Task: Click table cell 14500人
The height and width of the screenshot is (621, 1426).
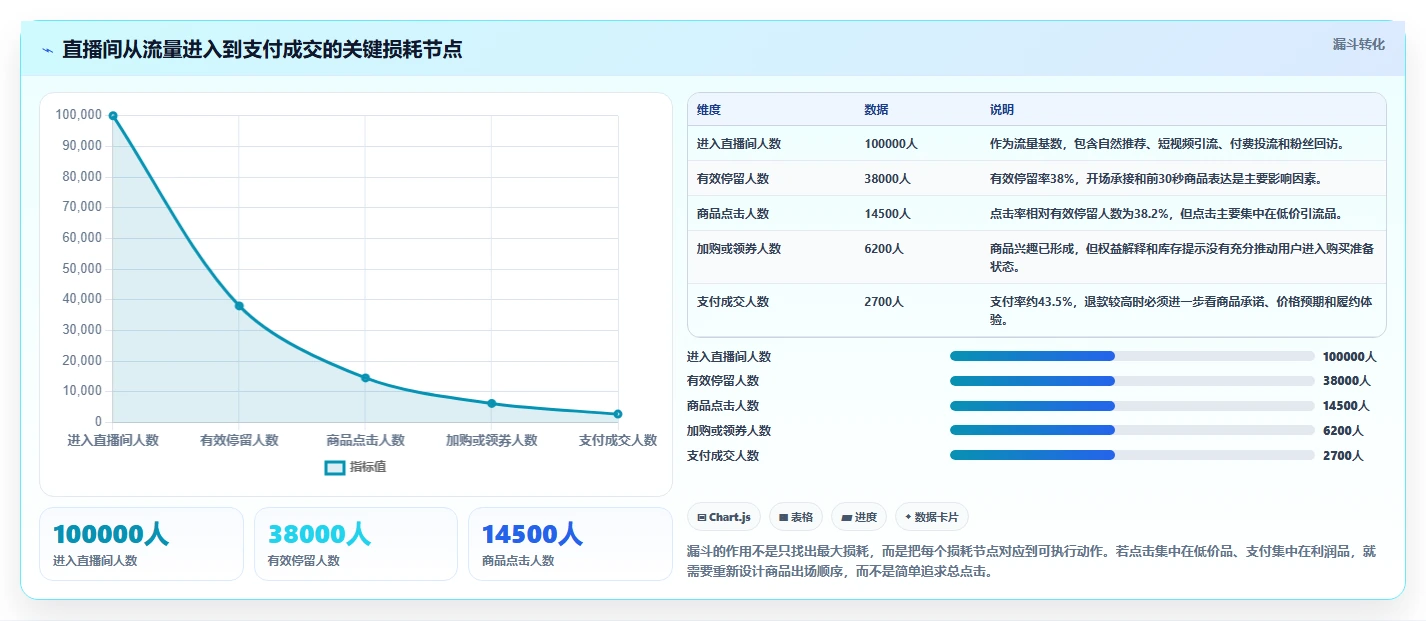Action: pos(887,214)
